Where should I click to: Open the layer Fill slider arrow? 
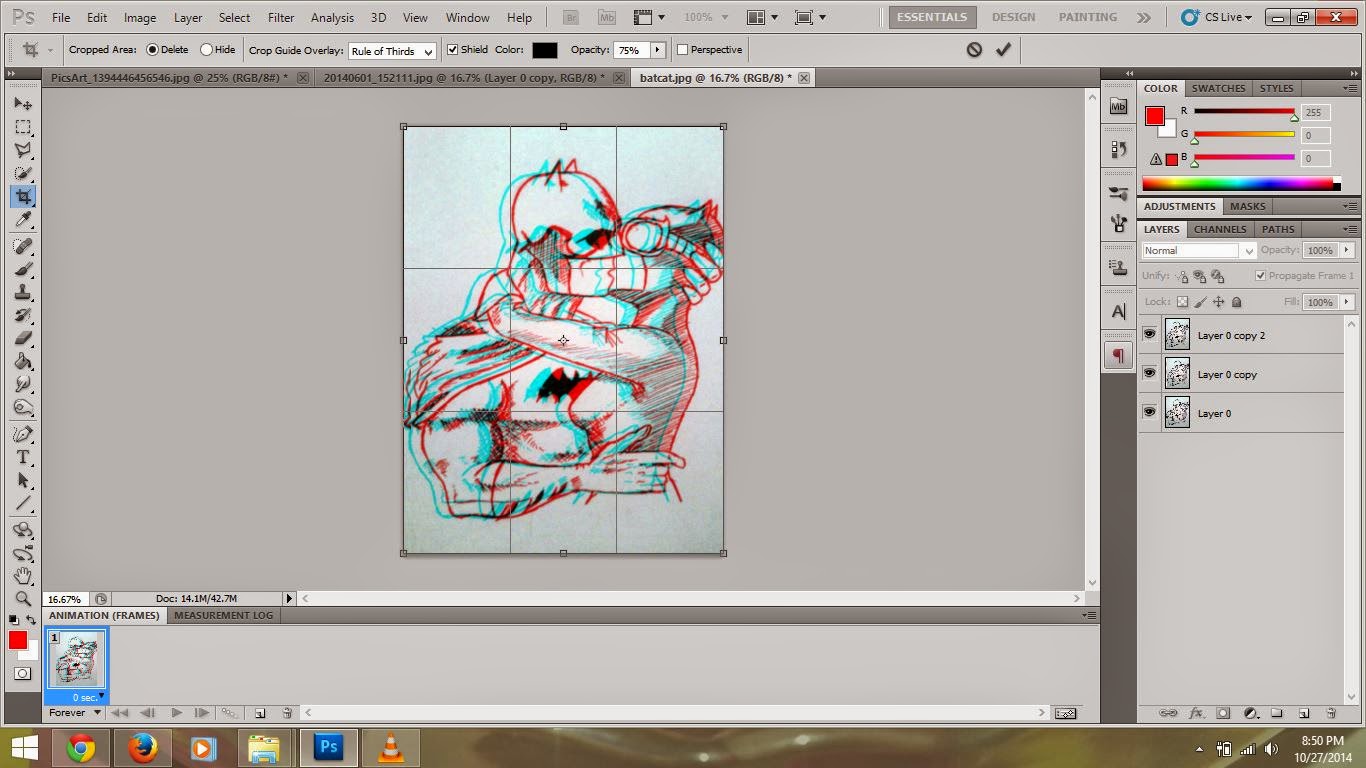click(1347, 302)
